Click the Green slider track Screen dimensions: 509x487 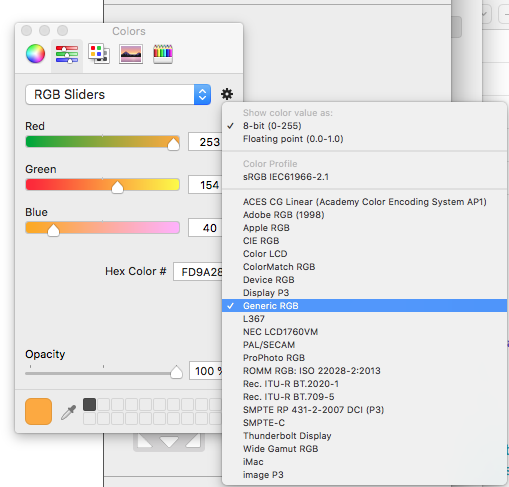pyautogui.click(x=103, y=185)
